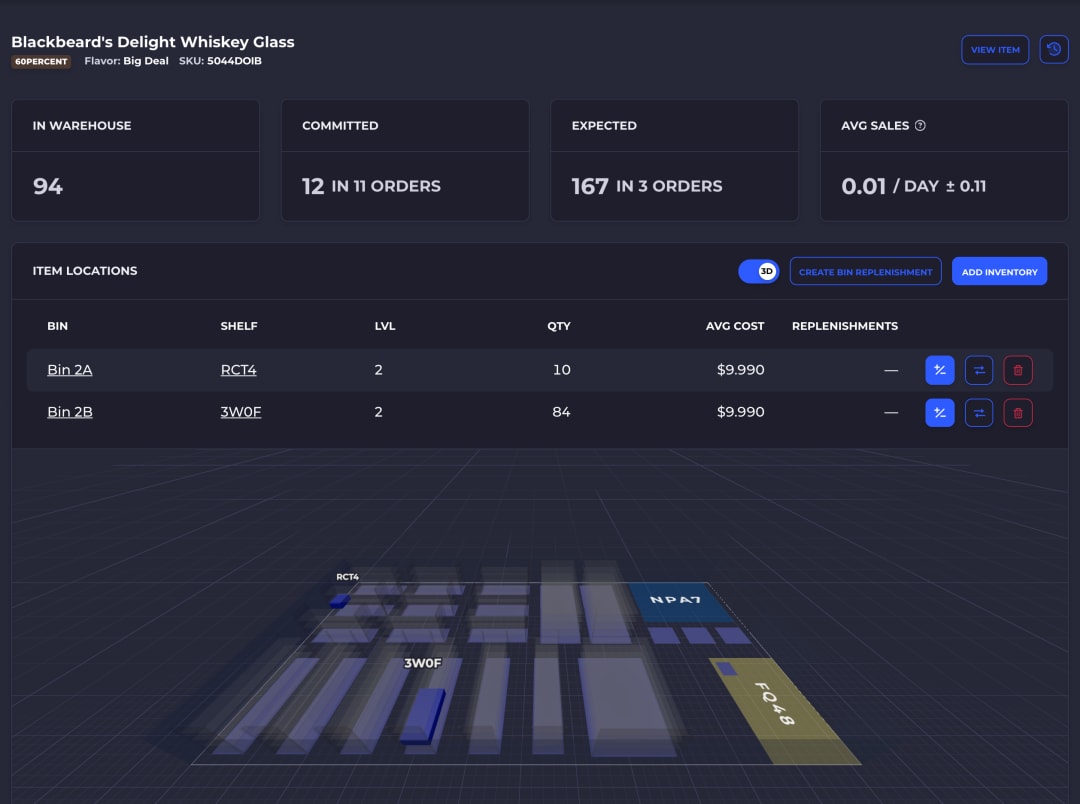Click quantity 10 in Bin 2A row

(x=561, y=370)
